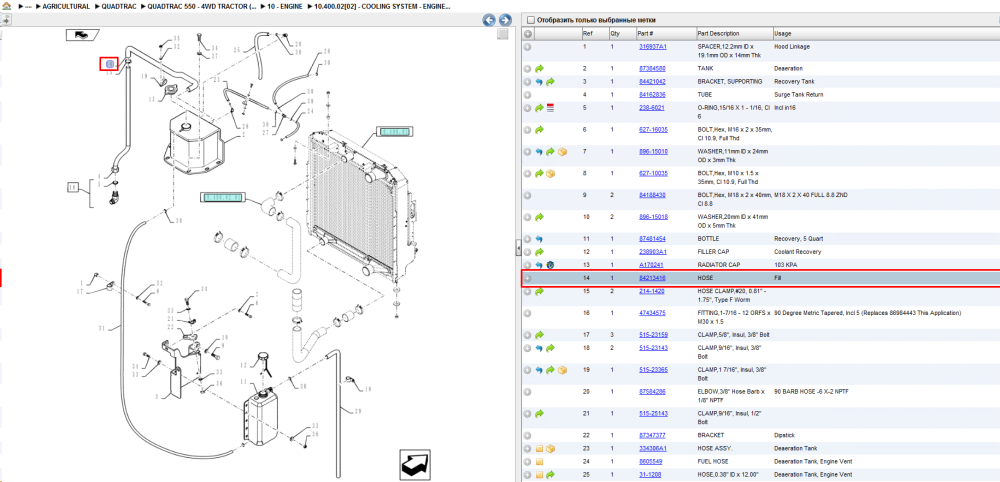Open part number 87384580 link
This screenshot has width=1000, height=482.
point(653,68)
